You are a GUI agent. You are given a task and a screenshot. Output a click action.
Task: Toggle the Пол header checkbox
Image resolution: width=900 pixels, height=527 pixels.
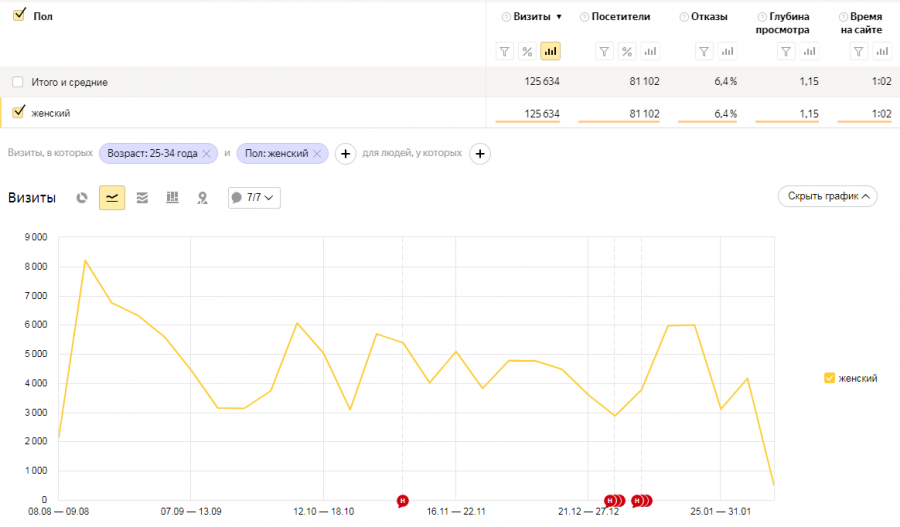tap(18, 16)
